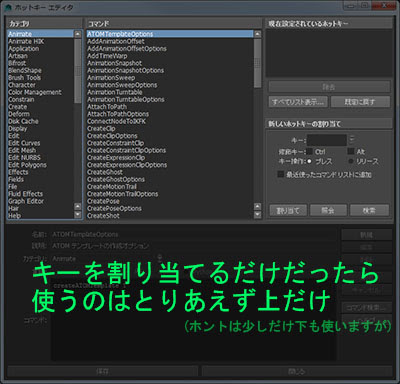
Task: Click the top up arrow of category scrollbar
Action: [x=78, y=34]
